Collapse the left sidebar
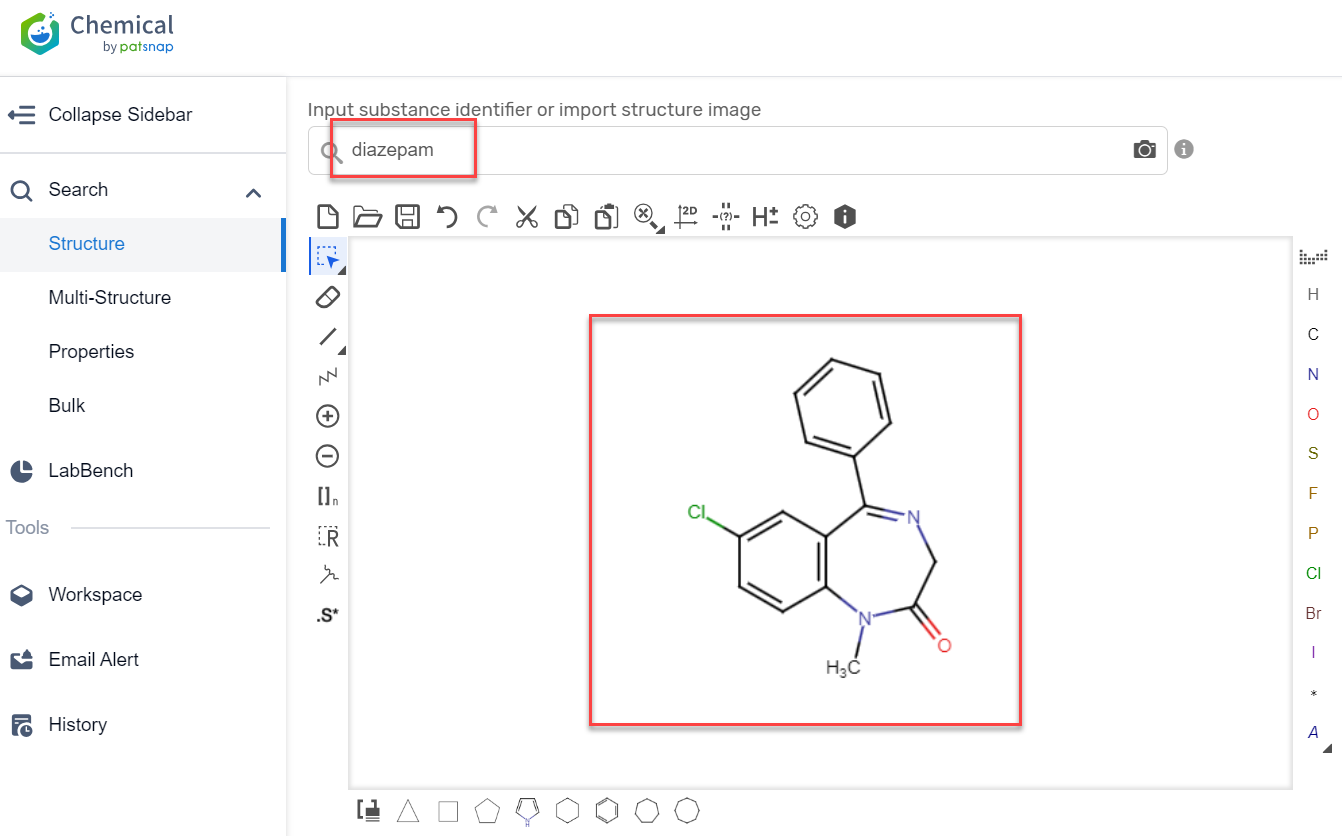The height and width of the screenshot is (836, 1342). coord(120,114)
